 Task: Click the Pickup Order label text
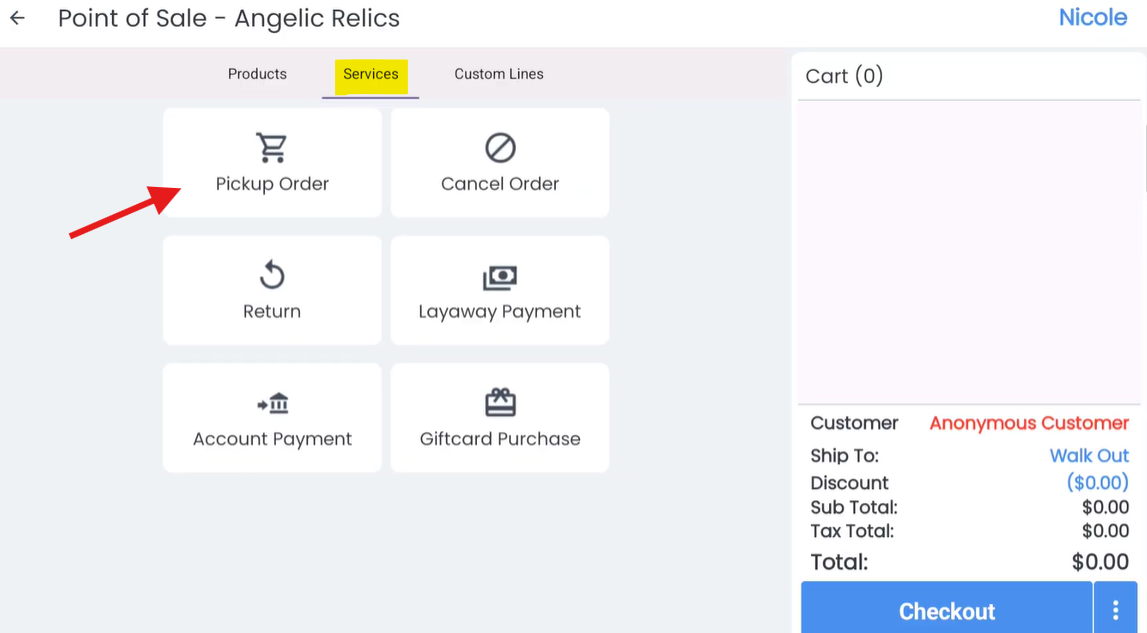click(272, 184)
